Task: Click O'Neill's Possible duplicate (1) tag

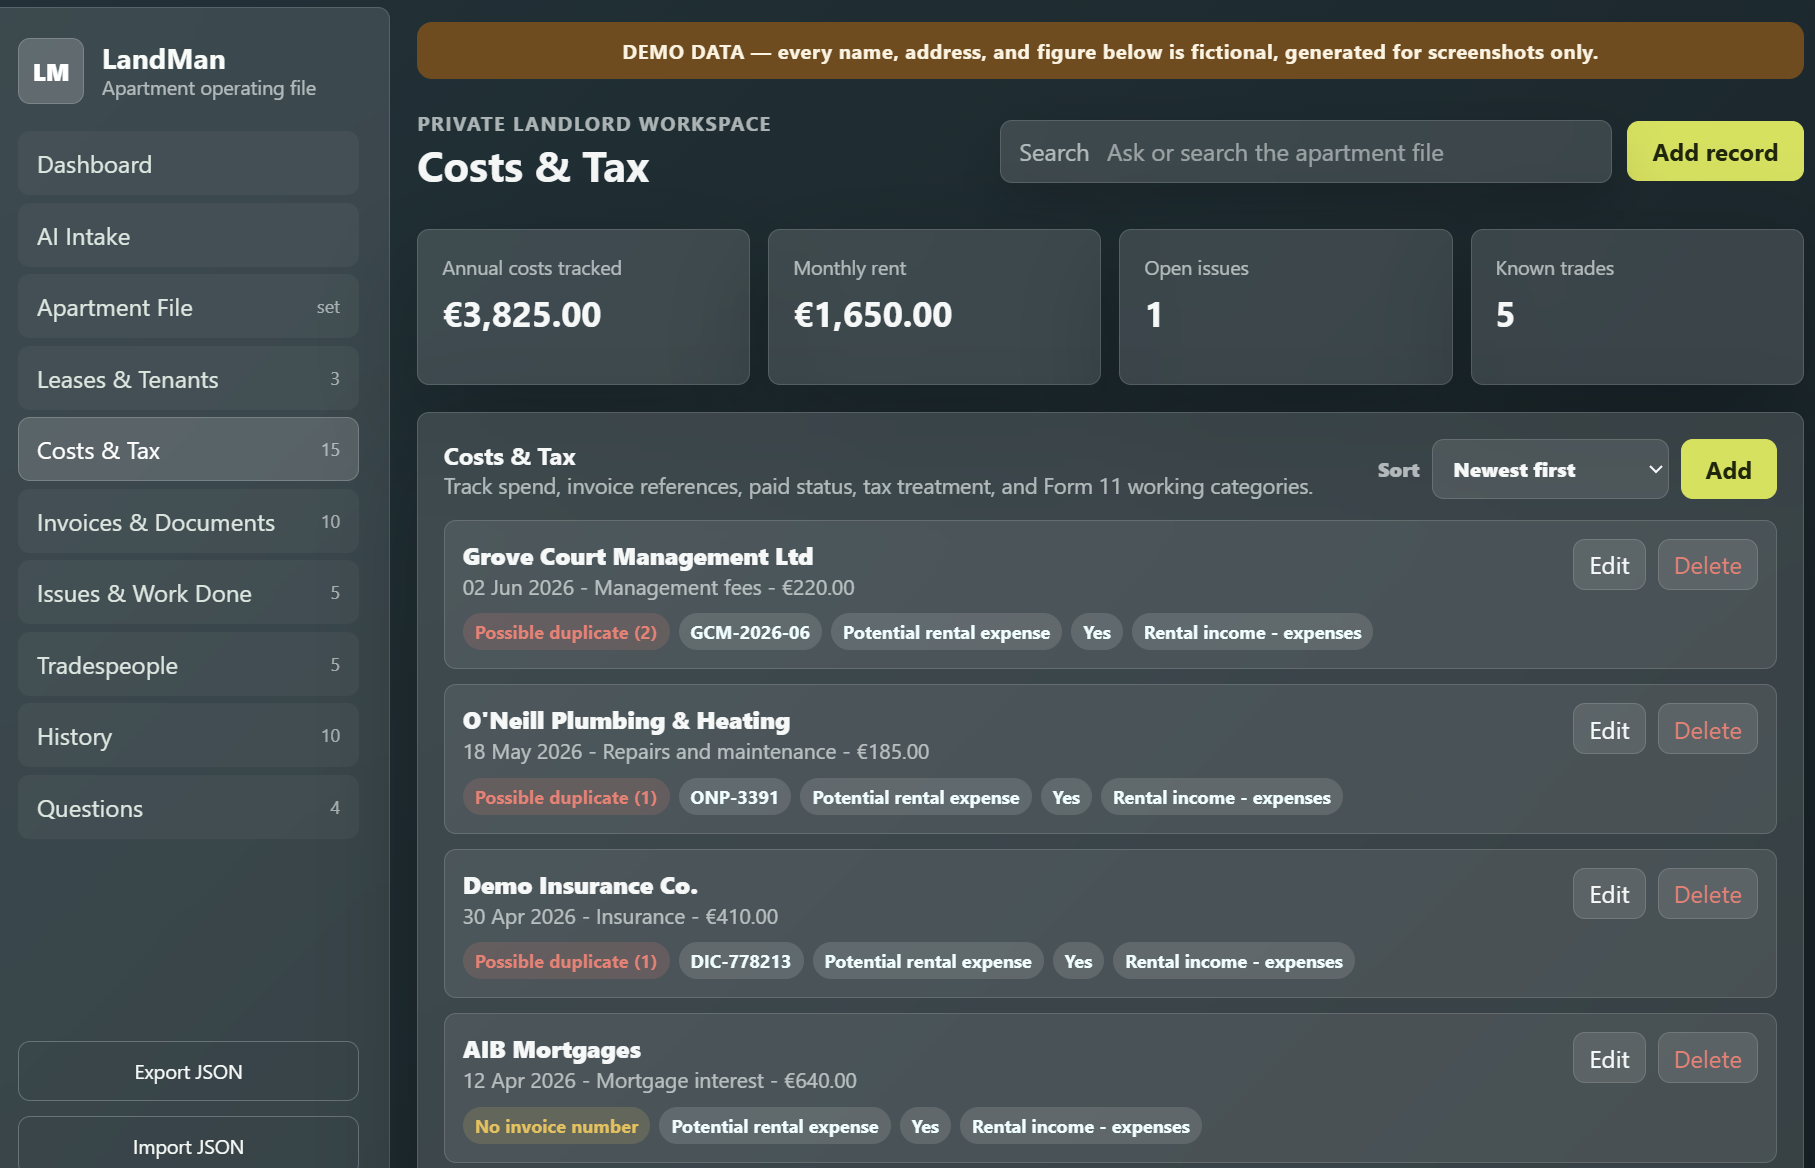Action: (566, 797)
